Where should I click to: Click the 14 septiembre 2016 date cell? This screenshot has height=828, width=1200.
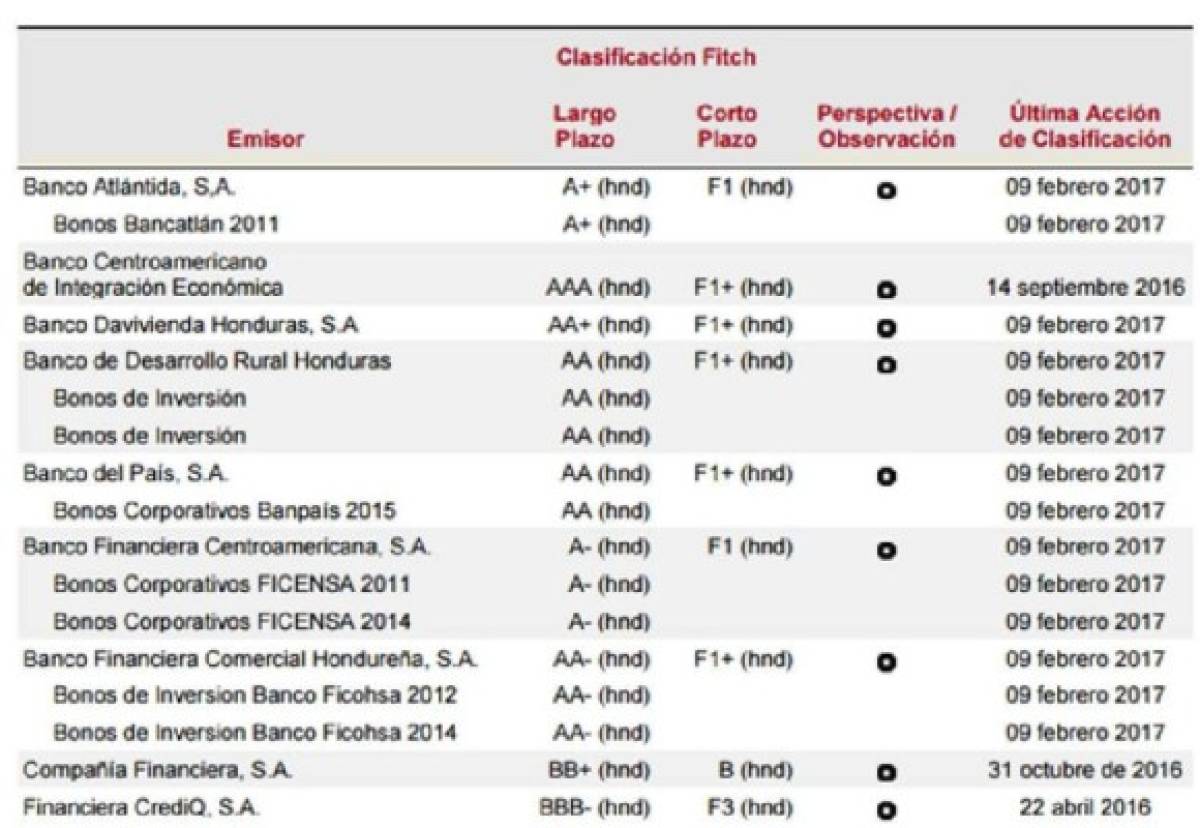coord(1085,289)
